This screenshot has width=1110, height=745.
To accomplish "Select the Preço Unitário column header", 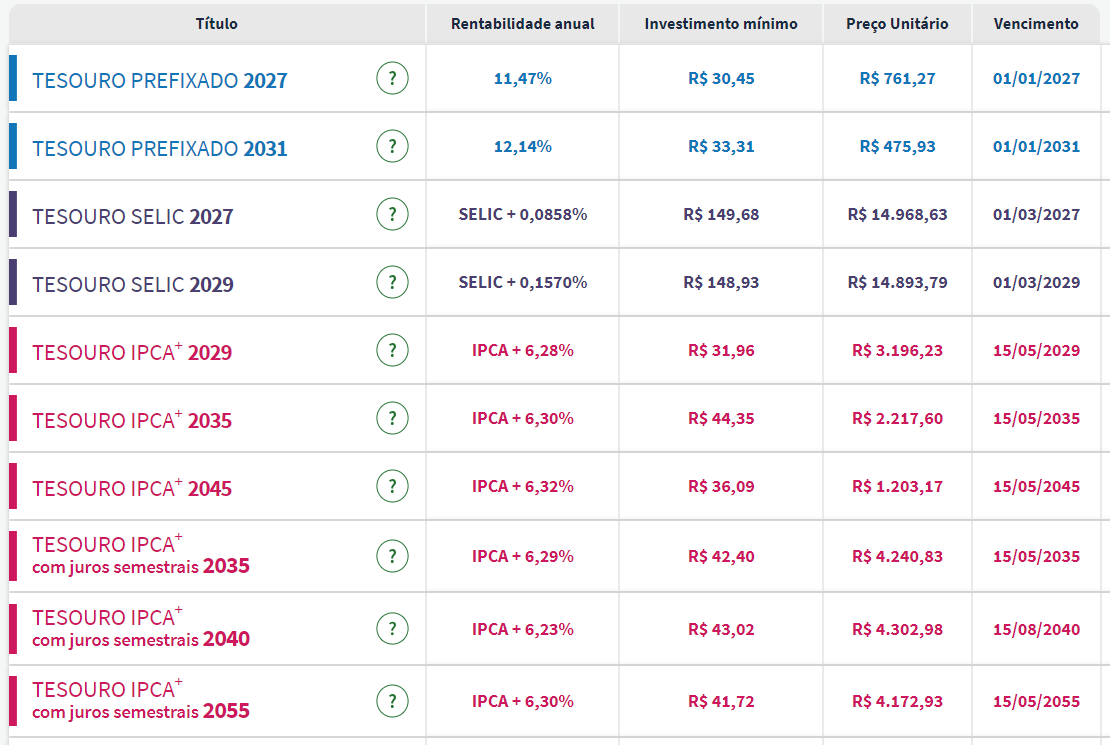I will (x=897, y=24).
